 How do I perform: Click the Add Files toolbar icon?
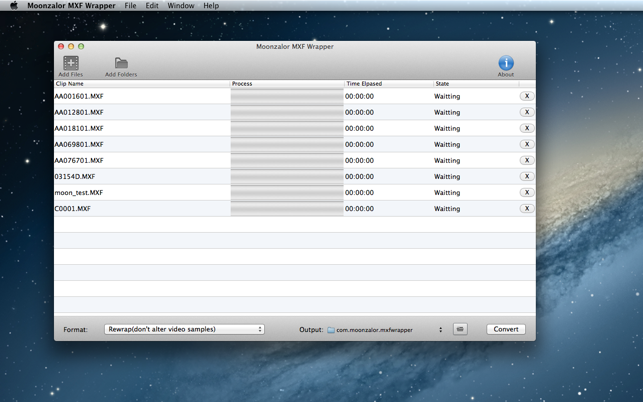(71, 63)
